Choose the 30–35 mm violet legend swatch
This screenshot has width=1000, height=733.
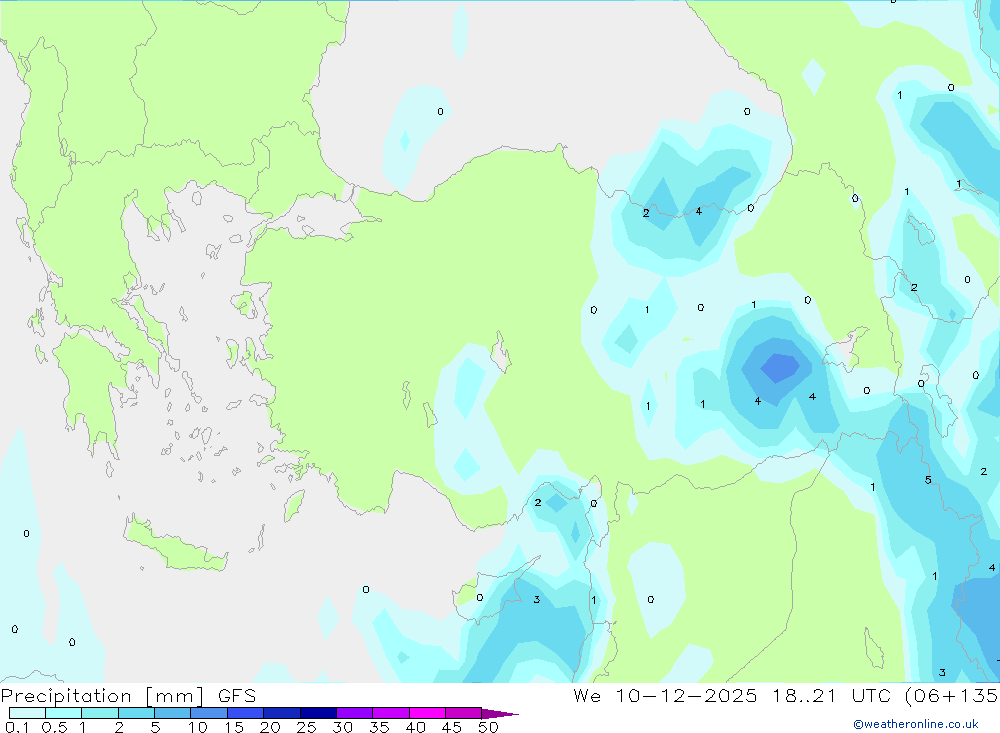pyautogui.click(x=355, y=713)
